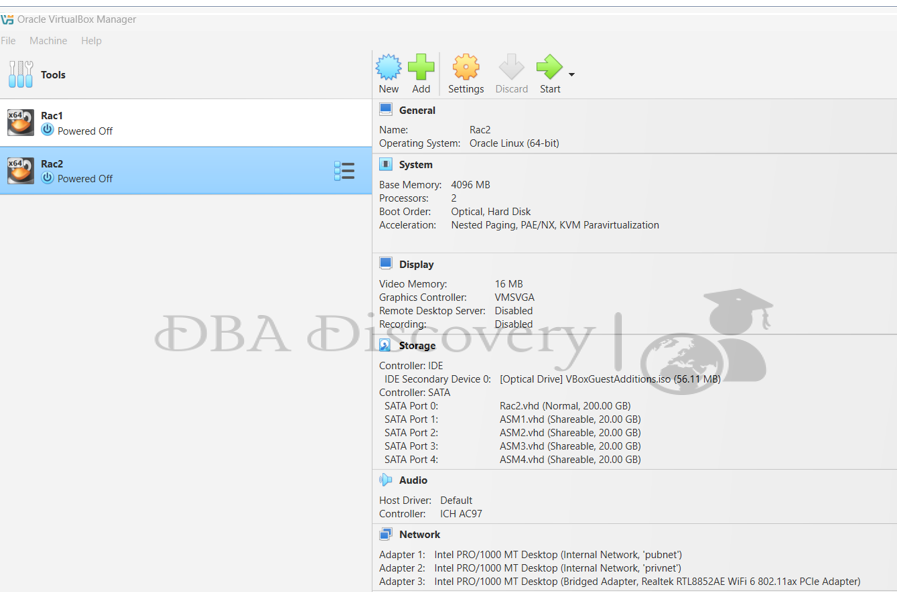The height and width of the screenshot is (592, 897).
Task: Click the VBoxGuestAdditions.iso optical drive entry
Action: (610, 379)
